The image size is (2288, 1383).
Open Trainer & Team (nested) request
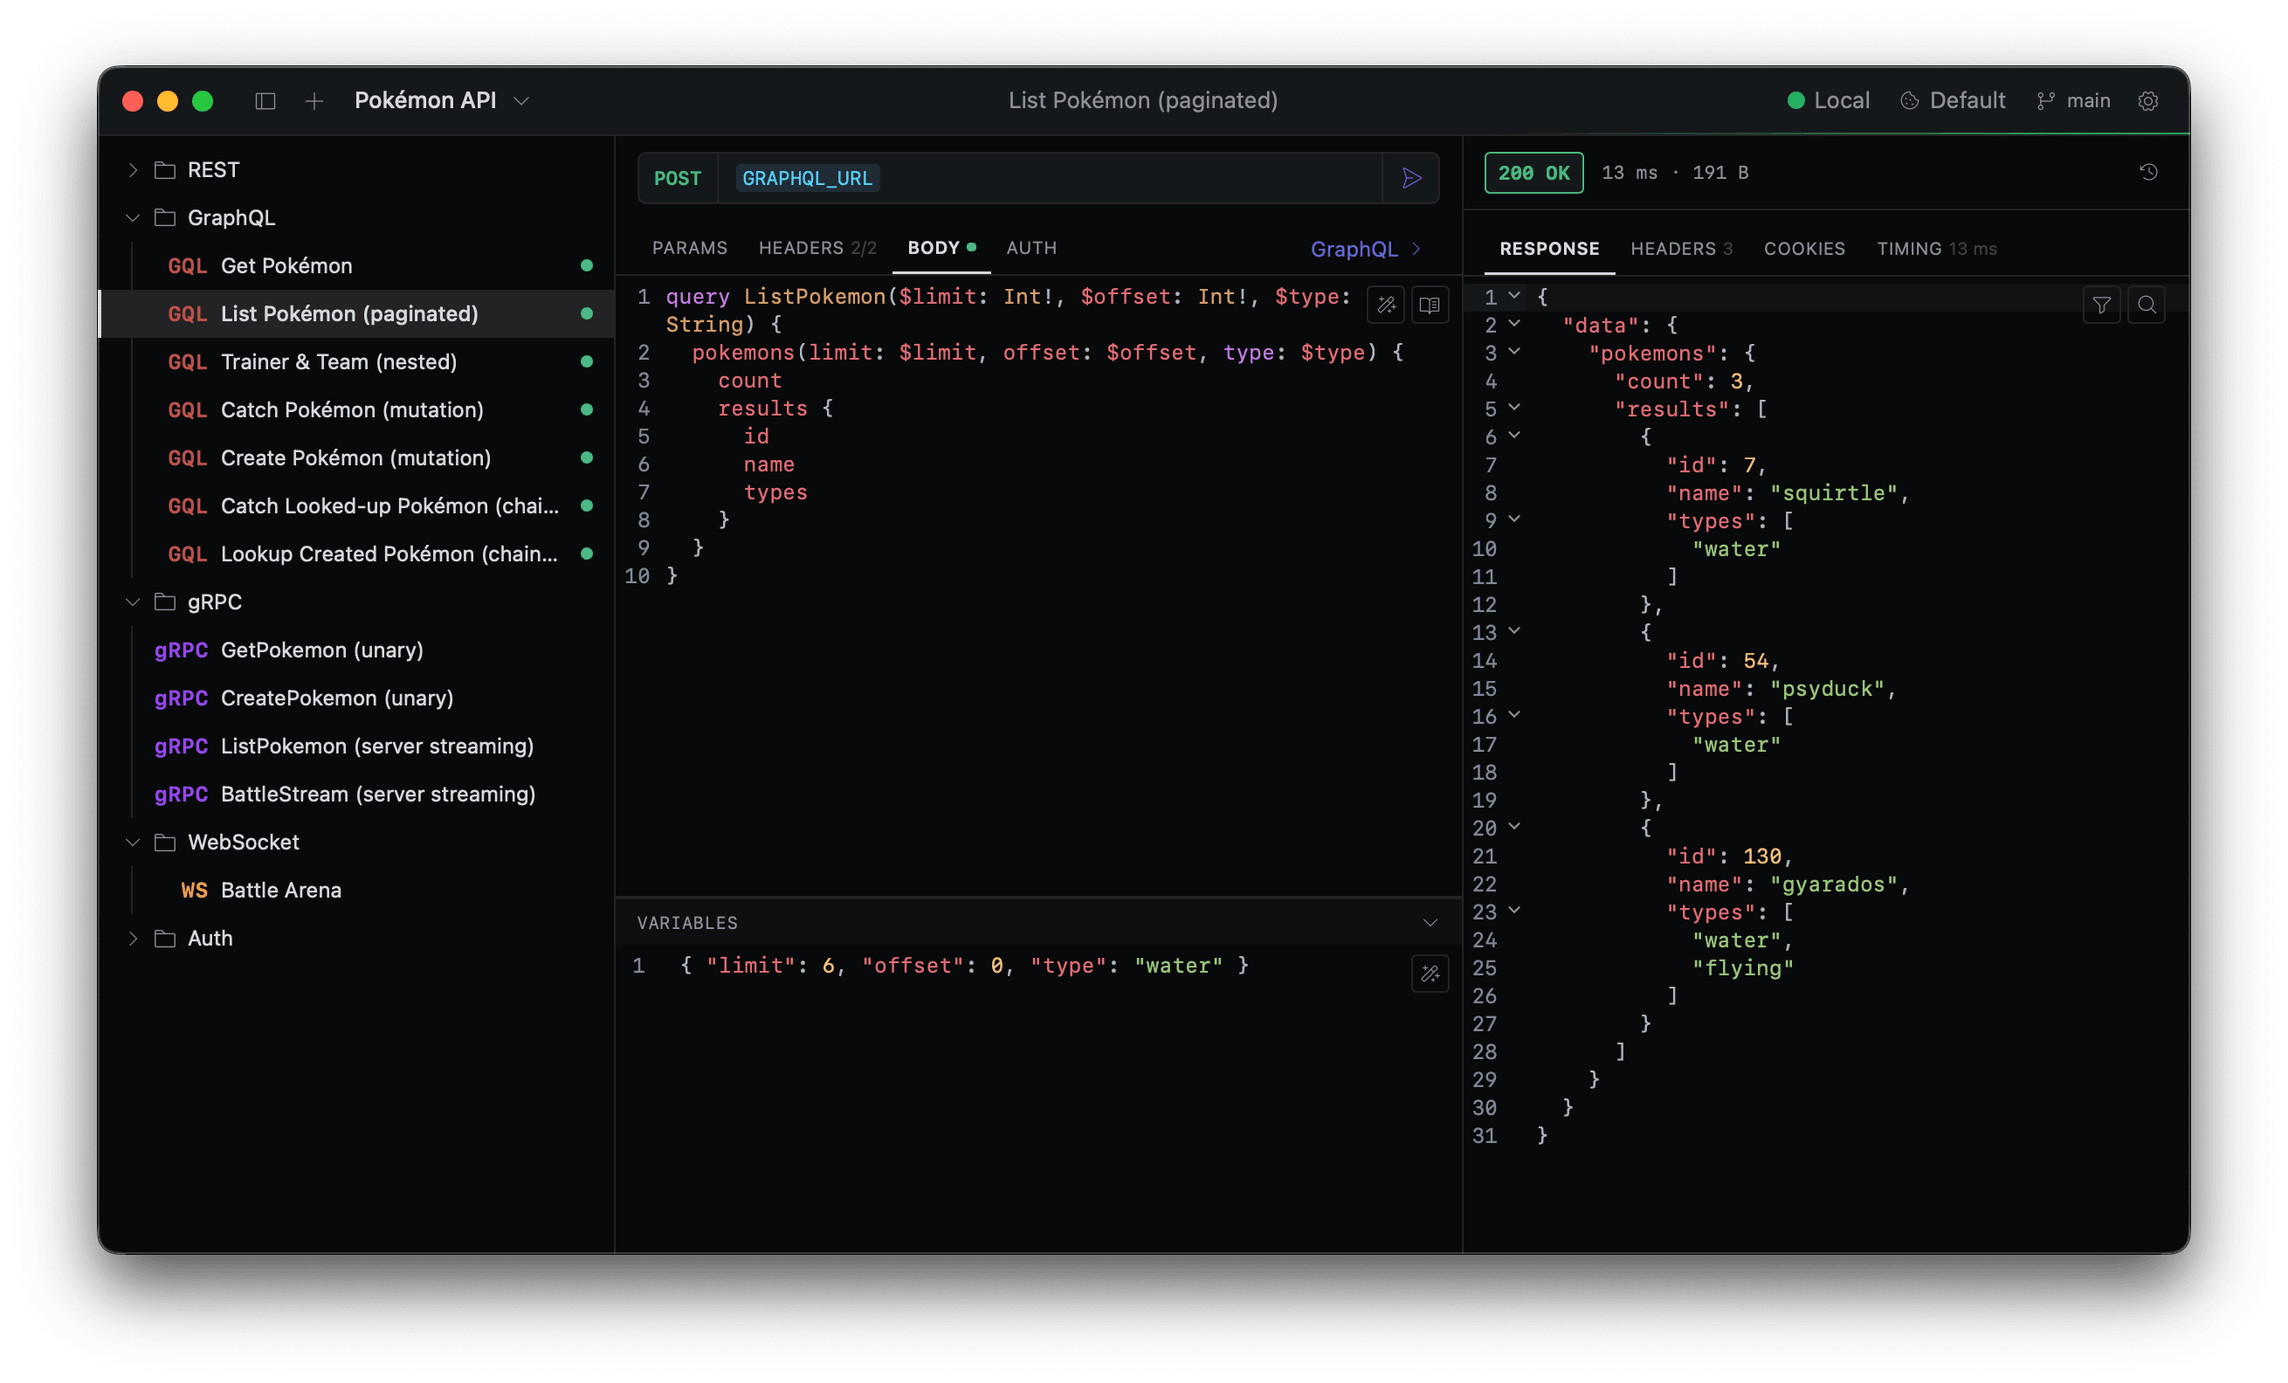coord(356,362)
